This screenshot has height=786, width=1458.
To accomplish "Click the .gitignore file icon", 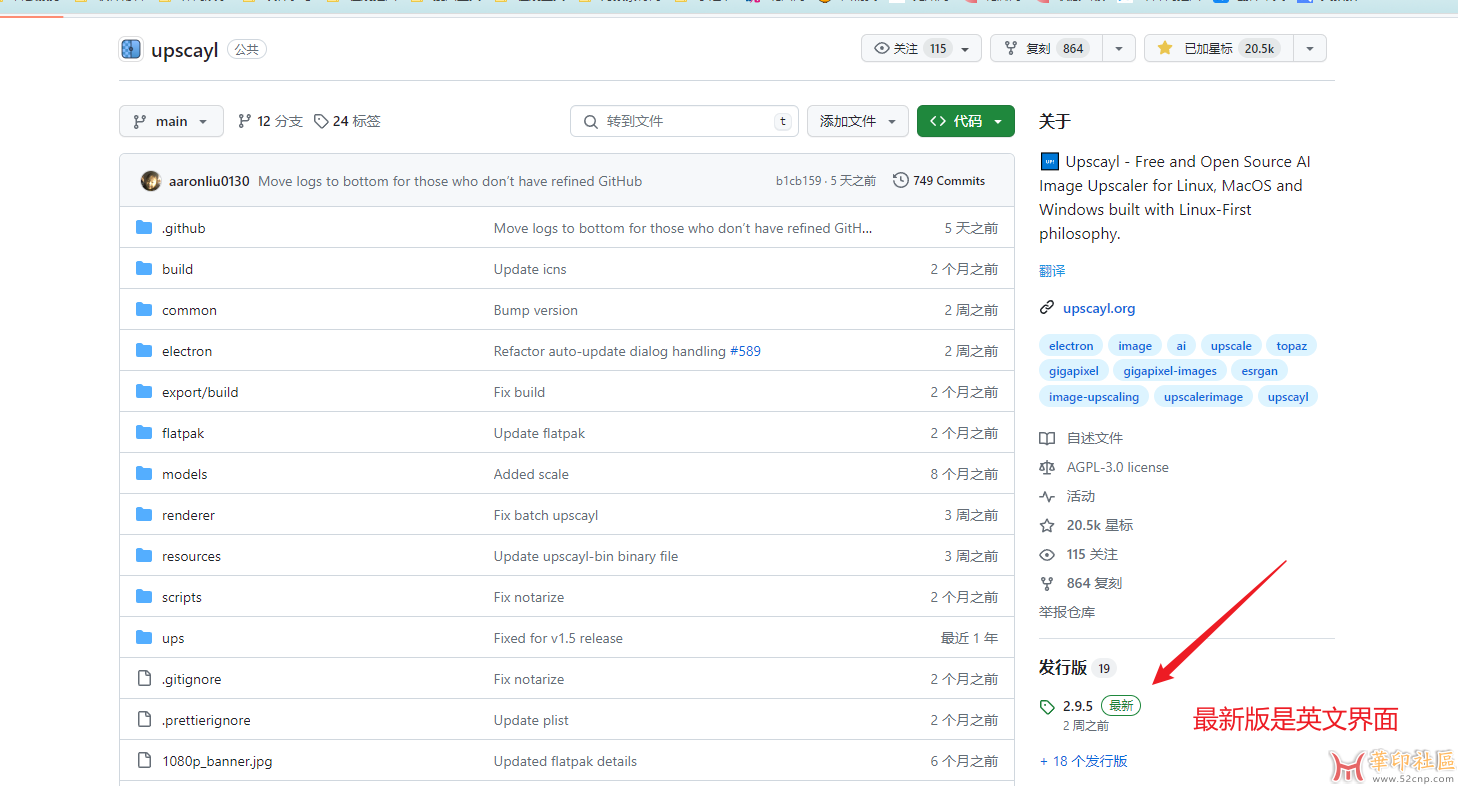I will tap(144, 678).
